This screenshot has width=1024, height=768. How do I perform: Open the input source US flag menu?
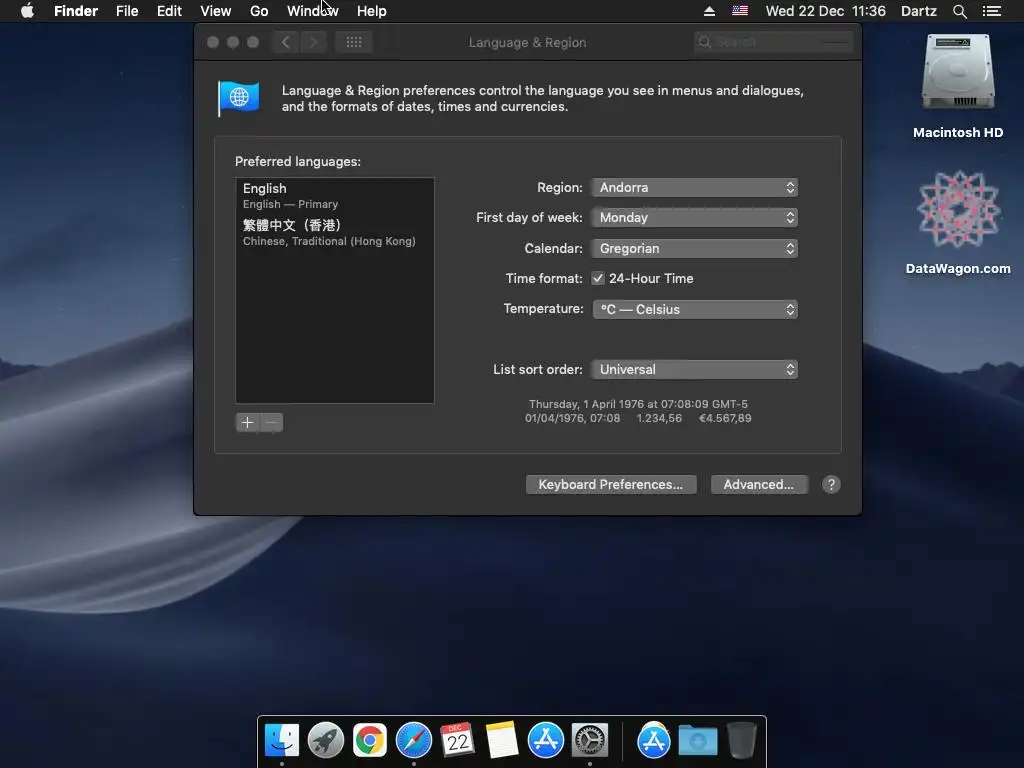[x=740, y=10]
